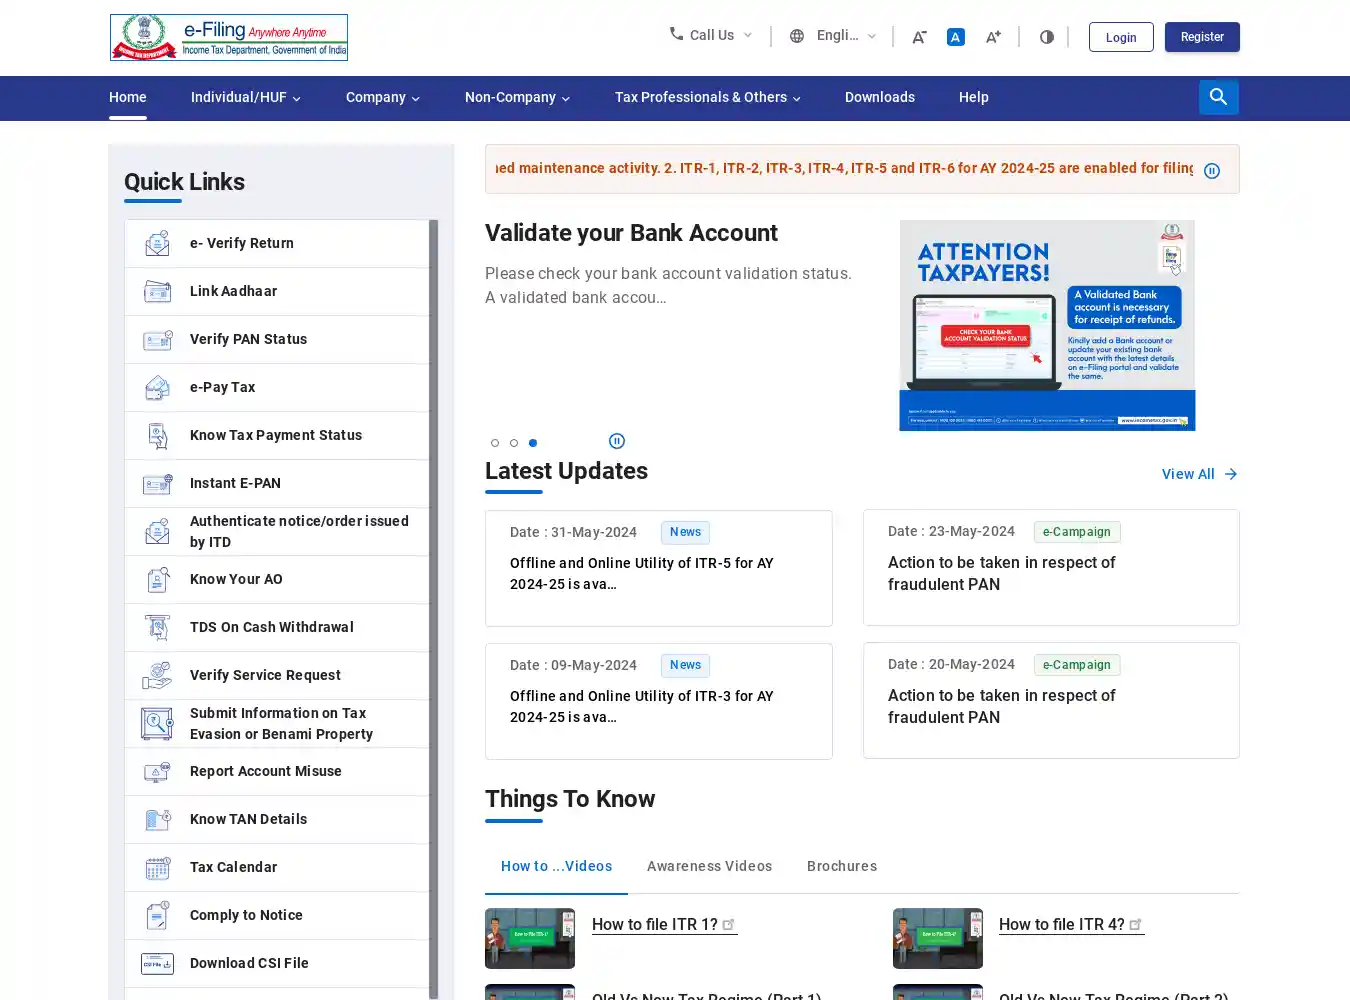Click the Comply to Notice text

click(x=246, y=915)
